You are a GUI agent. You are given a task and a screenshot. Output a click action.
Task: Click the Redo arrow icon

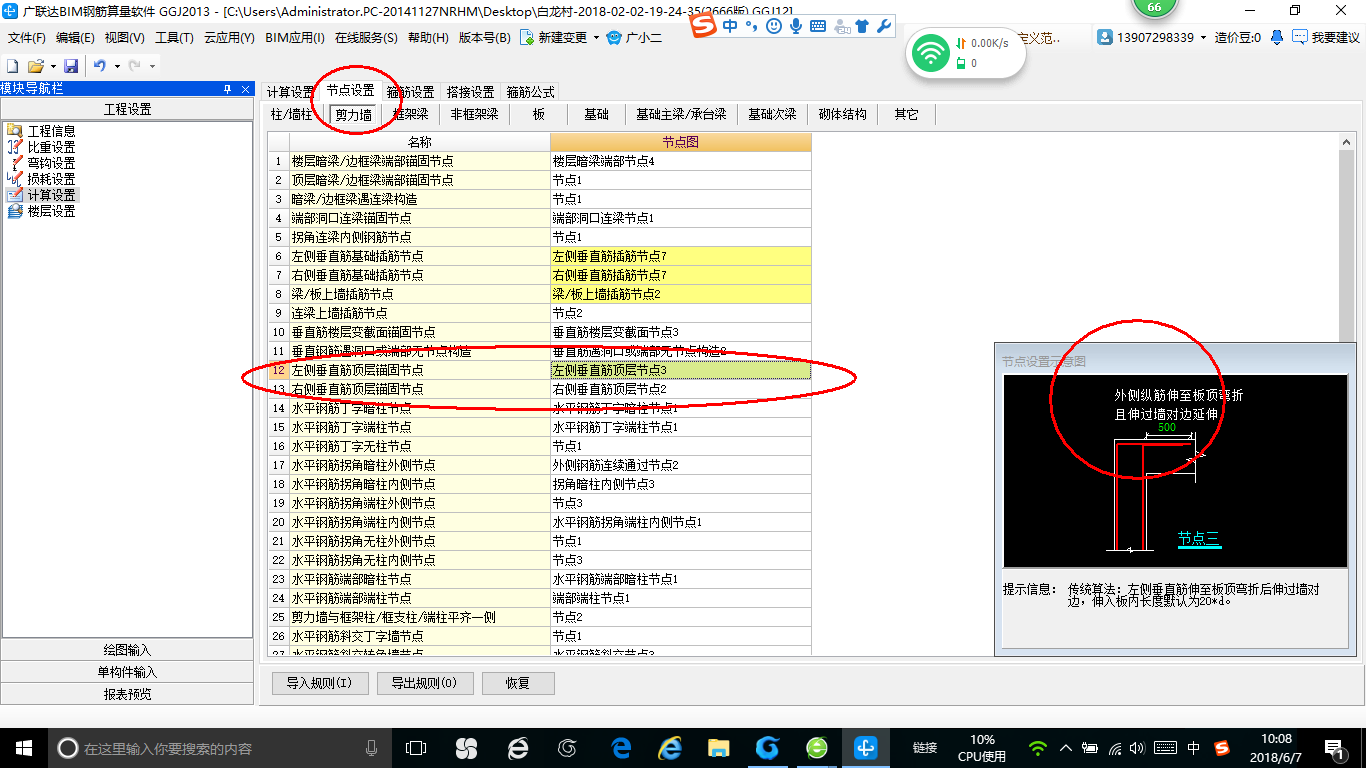[x=134, y=65]
